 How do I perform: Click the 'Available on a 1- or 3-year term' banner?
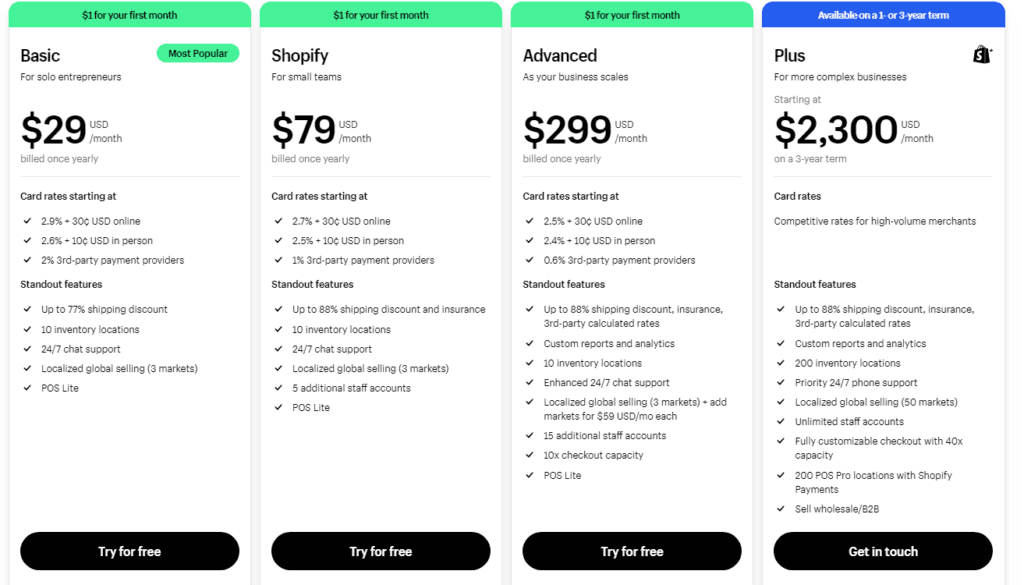(882, 15)
